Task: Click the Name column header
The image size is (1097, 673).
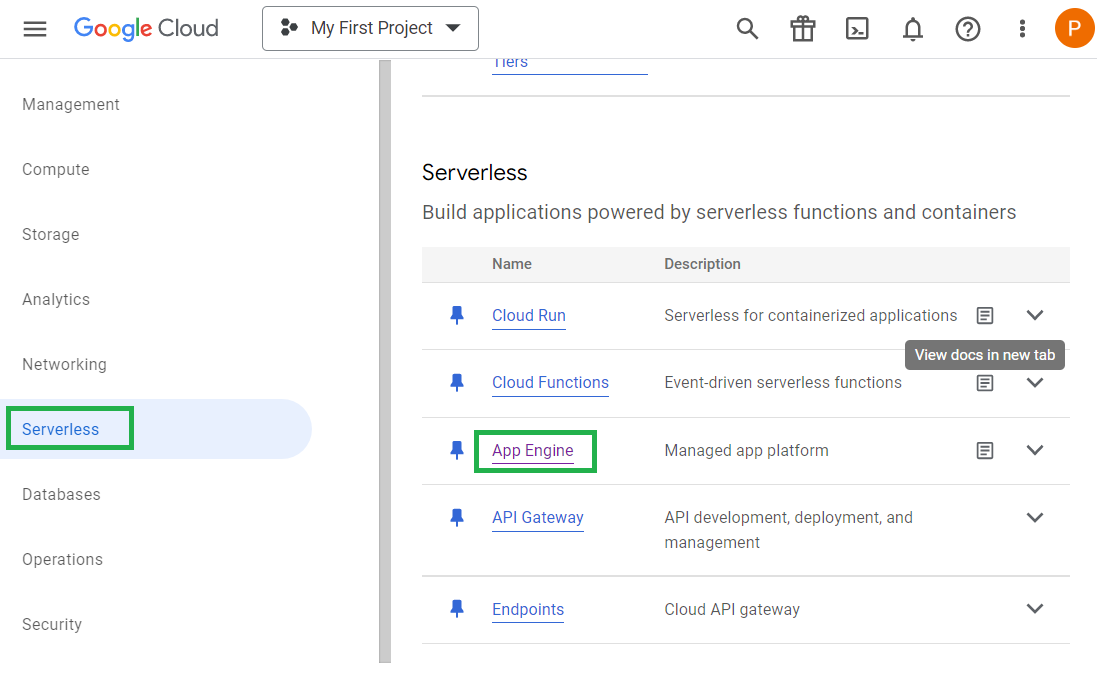Action: click(511, 264)
